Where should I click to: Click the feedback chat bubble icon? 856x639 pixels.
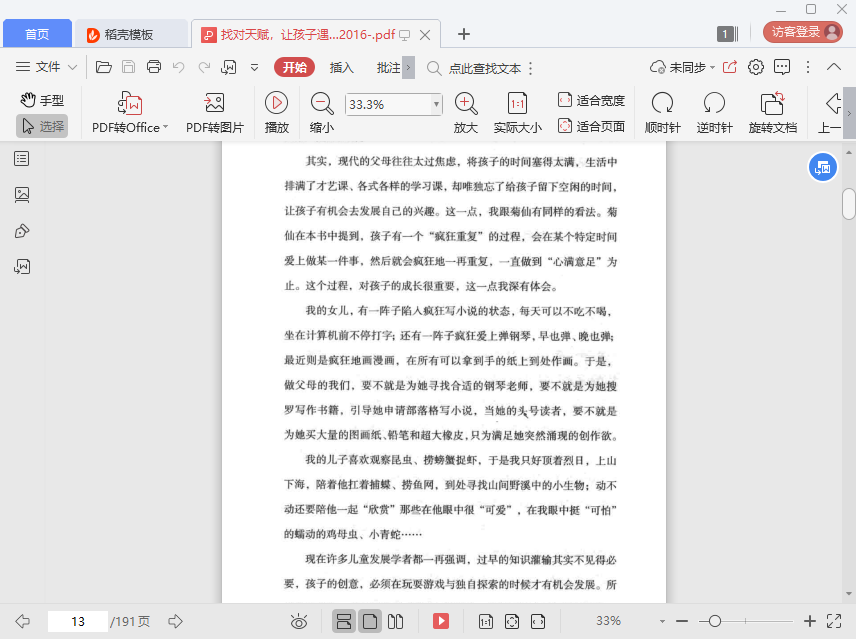pos(782,67)
